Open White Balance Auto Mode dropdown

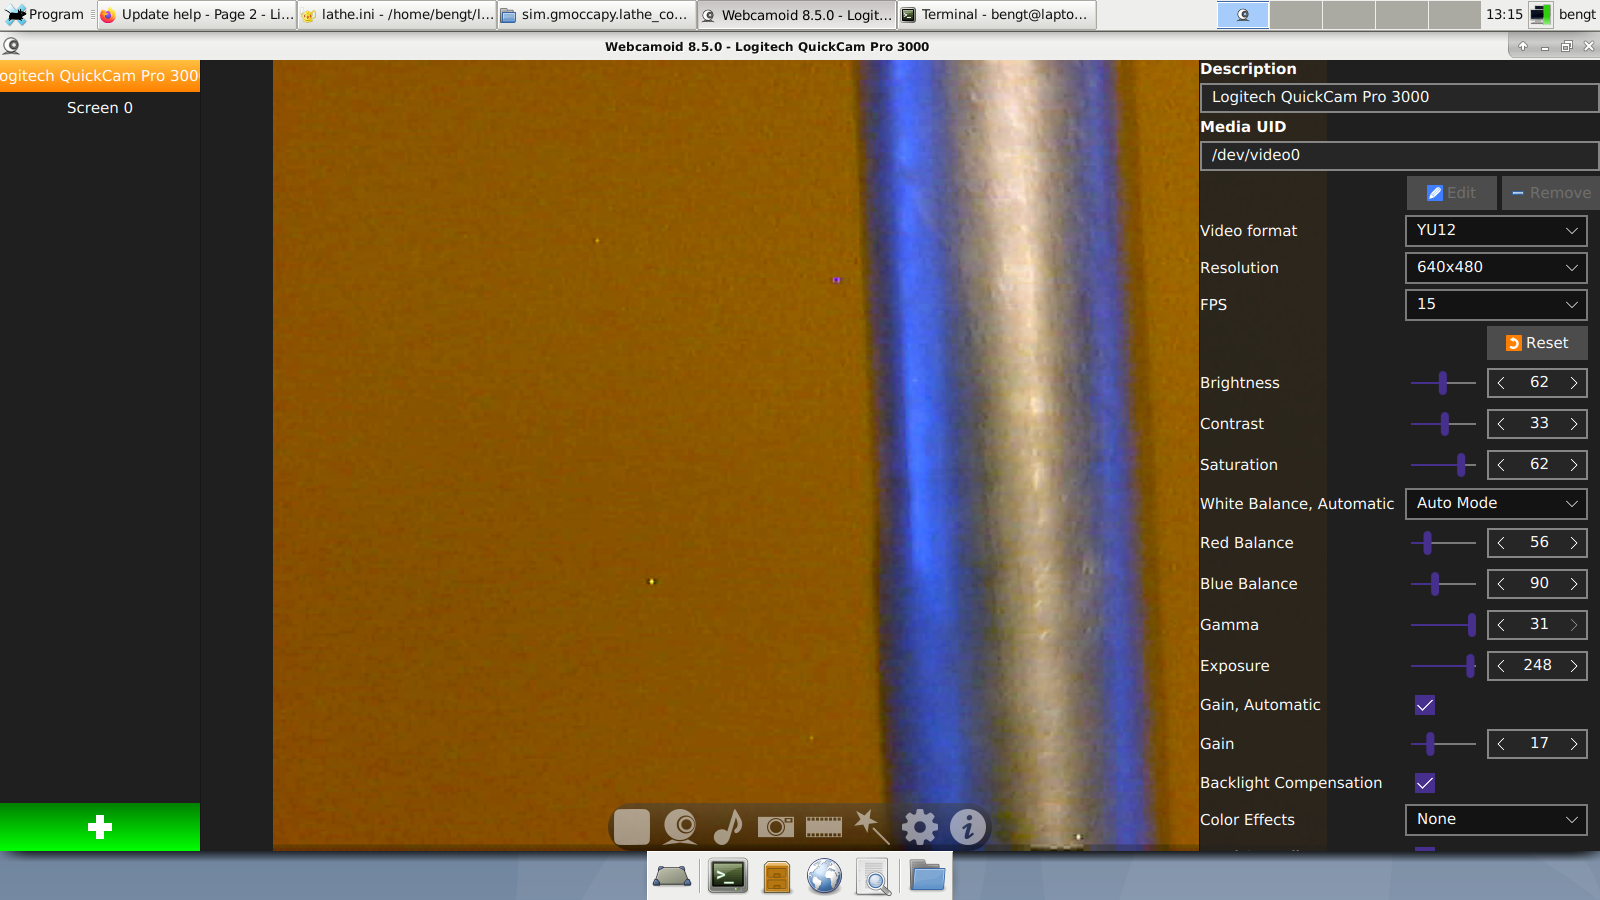pos(1496,503)
